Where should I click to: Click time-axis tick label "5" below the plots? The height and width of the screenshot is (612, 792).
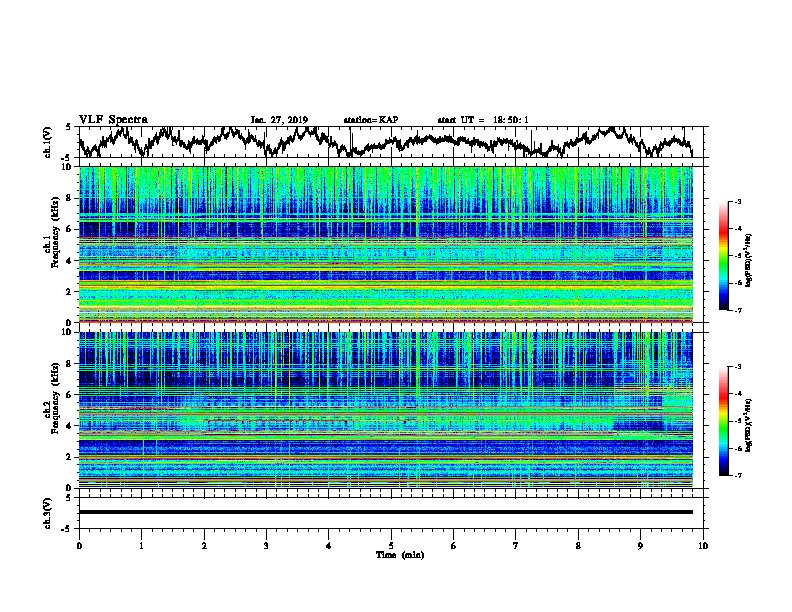(x=391, y=546)
